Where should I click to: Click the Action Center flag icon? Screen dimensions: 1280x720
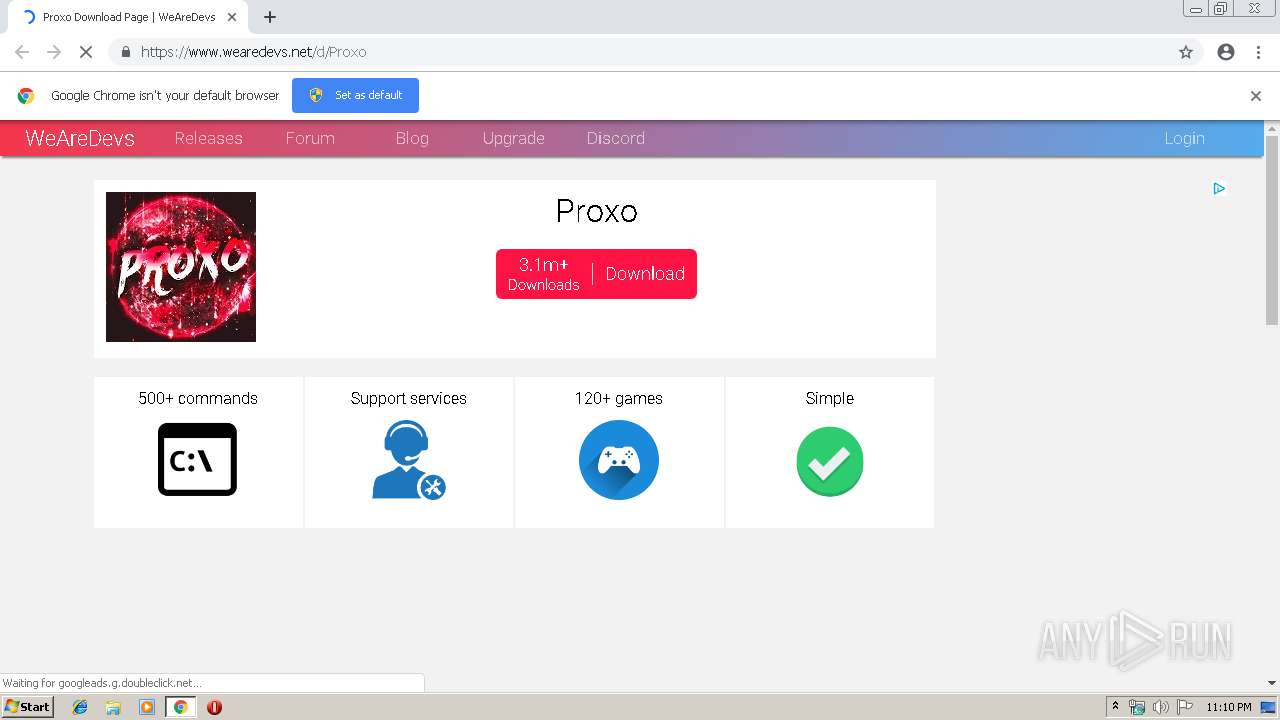click(1185, 707)
